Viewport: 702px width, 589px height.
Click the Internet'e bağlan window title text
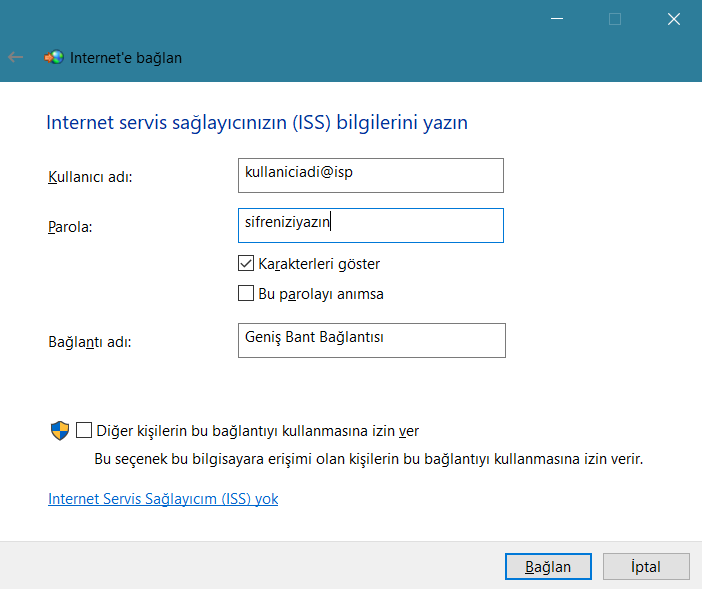(x=126, y=58)
